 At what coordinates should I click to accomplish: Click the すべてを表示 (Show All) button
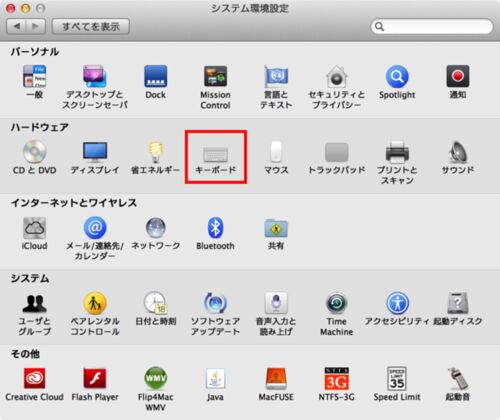click(x=91, y=26)
